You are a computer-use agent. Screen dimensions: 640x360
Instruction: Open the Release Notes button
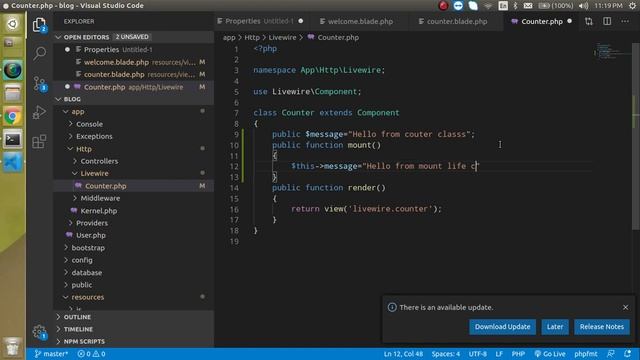602,327
